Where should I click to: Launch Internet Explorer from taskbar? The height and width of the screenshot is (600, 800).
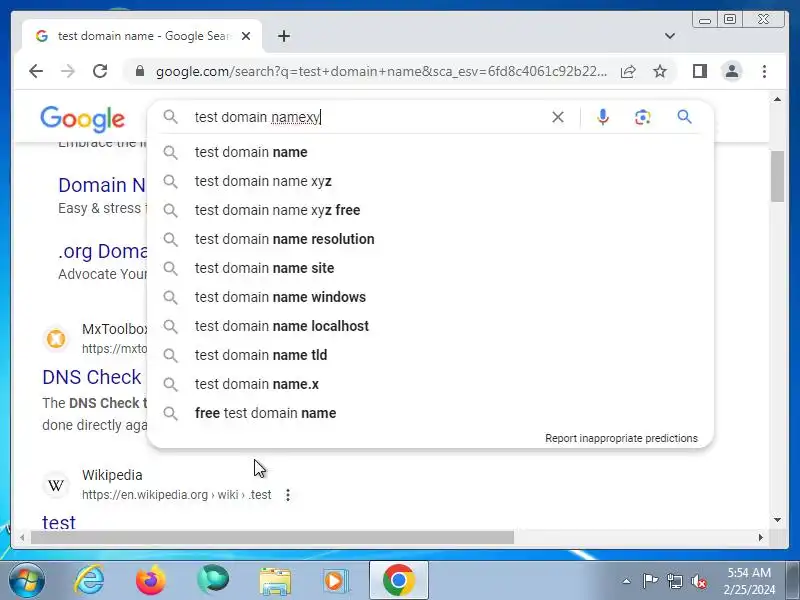[x=89, y=580]
